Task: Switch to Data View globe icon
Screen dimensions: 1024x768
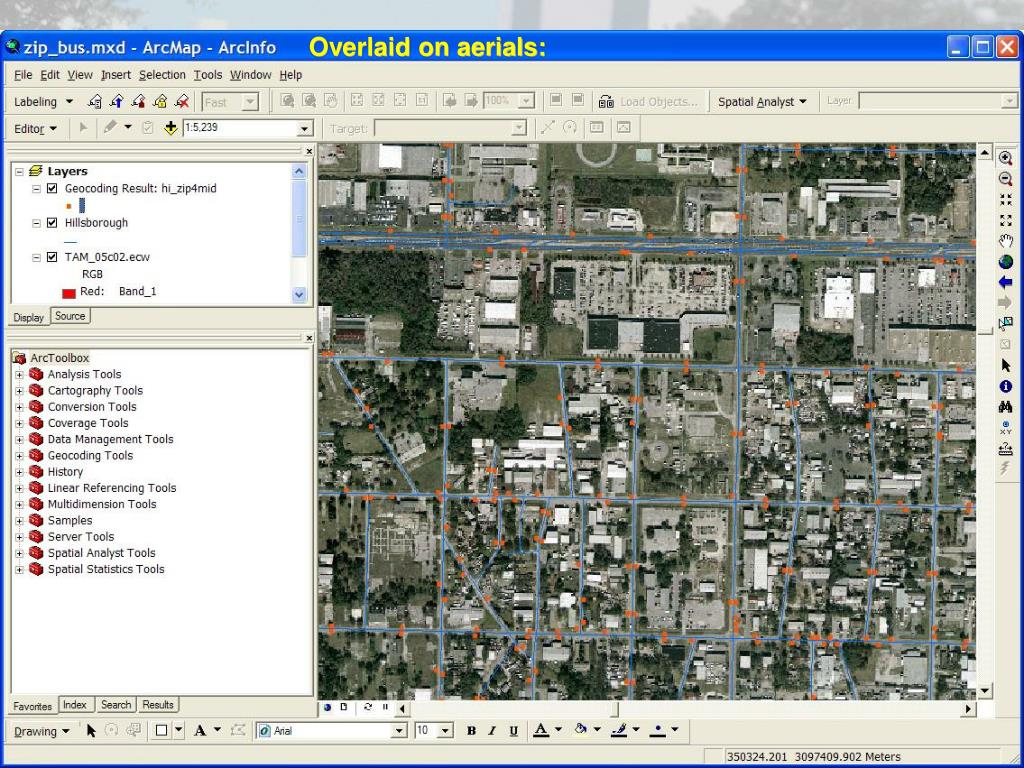Action: [x=327, y=707]
